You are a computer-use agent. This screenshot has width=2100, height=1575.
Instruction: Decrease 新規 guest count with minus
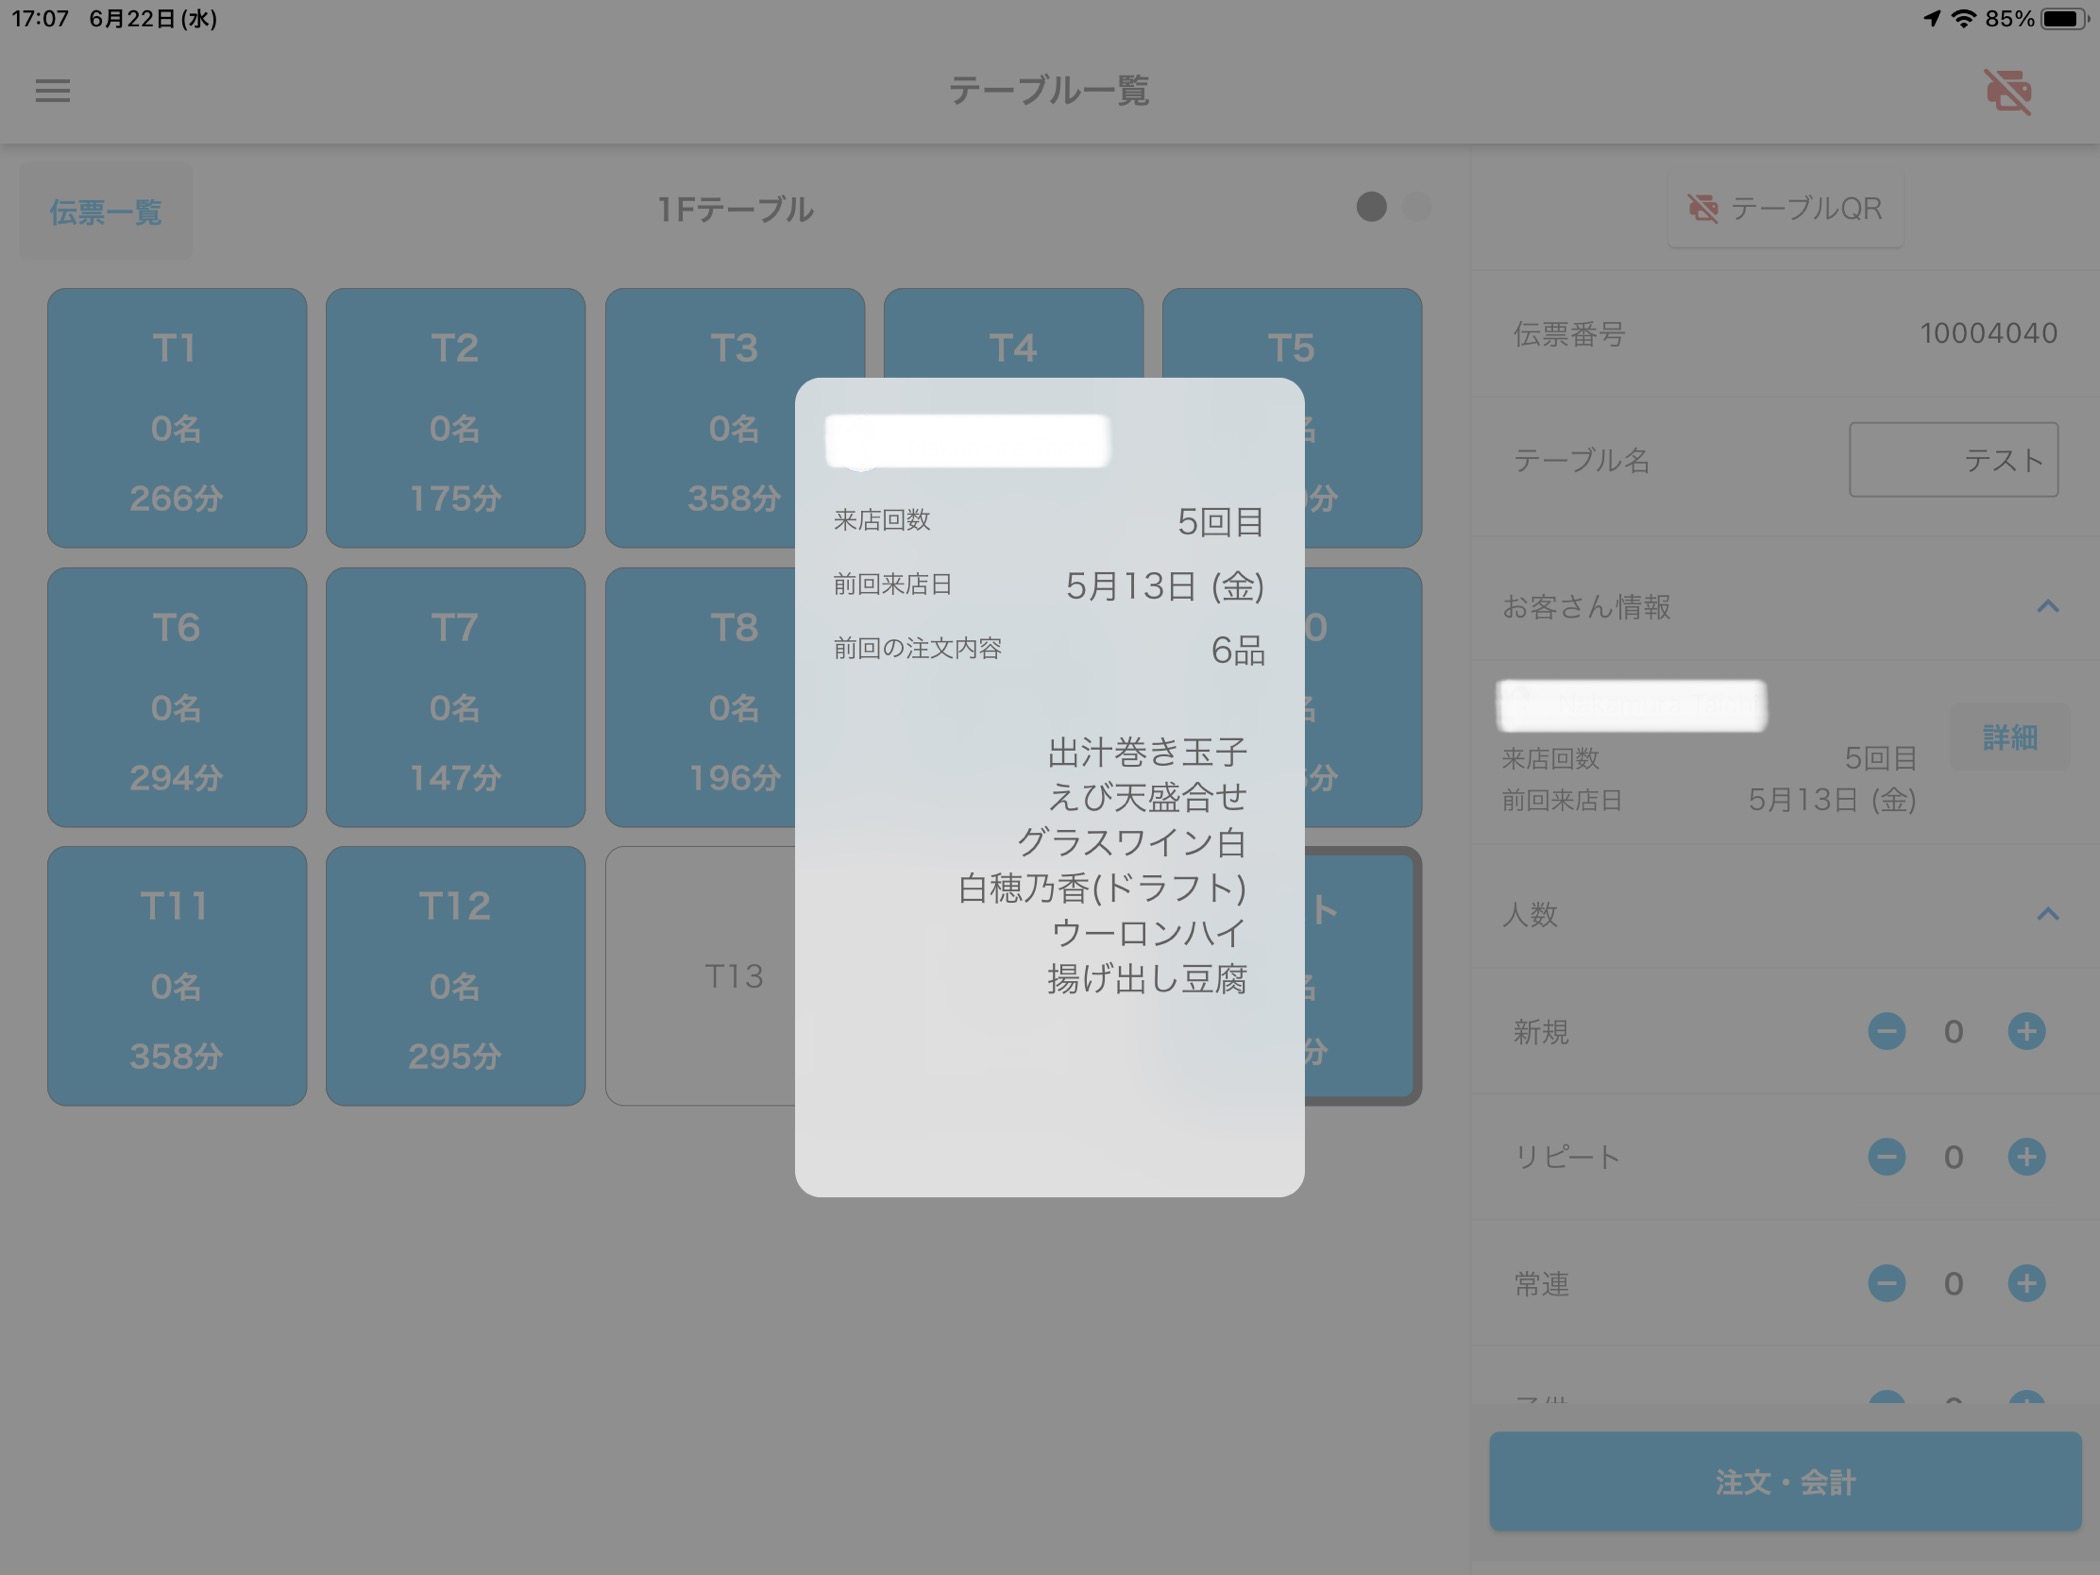1886,1031
